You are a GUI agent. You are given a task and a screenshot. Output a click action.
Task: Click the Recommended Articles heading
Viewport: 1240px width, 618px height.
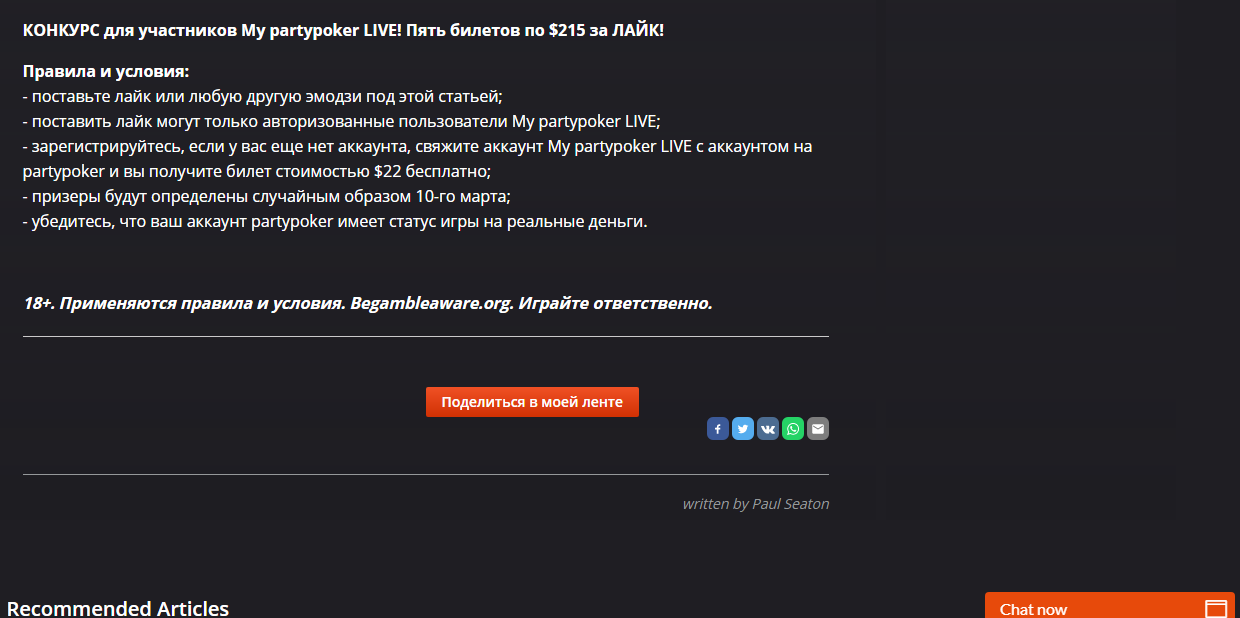pyautogui.click(x=118, y=608)
